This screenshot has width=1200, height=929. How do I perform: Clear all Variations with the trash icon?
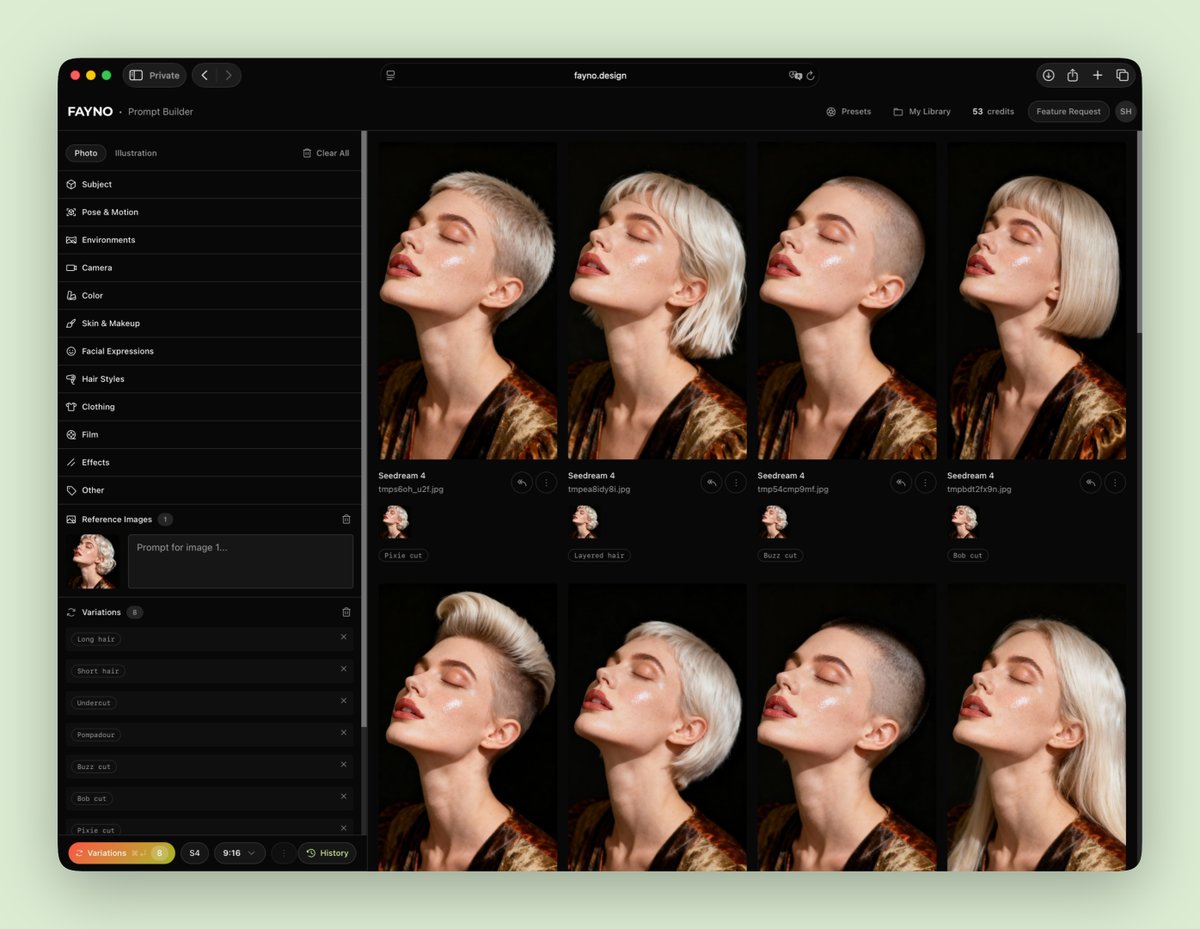pos(346,612)
